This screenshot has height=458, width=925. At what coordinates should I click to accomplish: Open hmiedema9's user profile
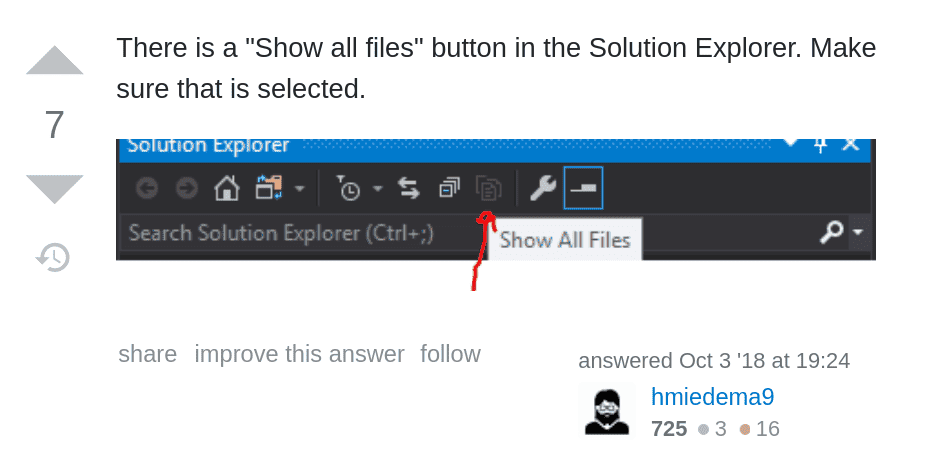712,397
